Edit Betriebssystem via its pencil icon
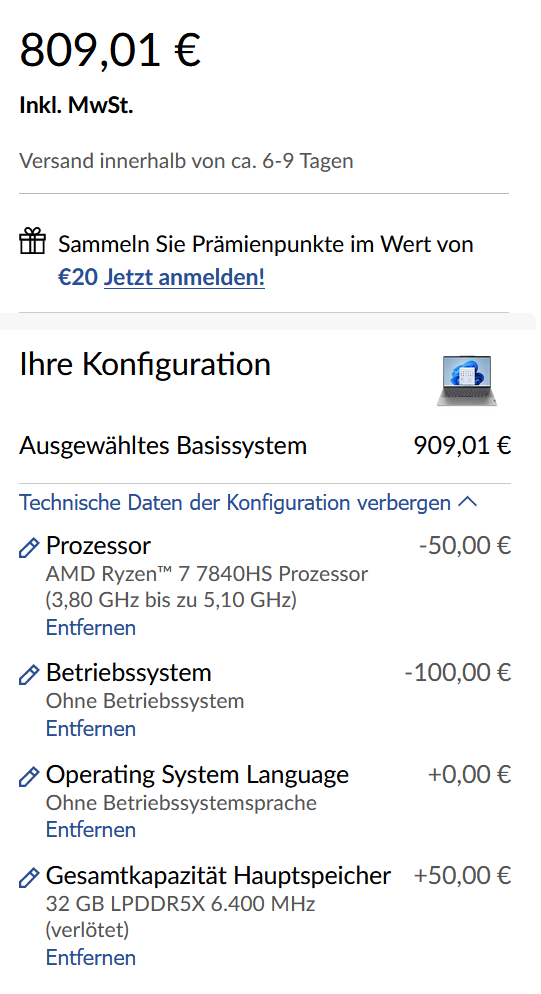 tap(29, 674)
